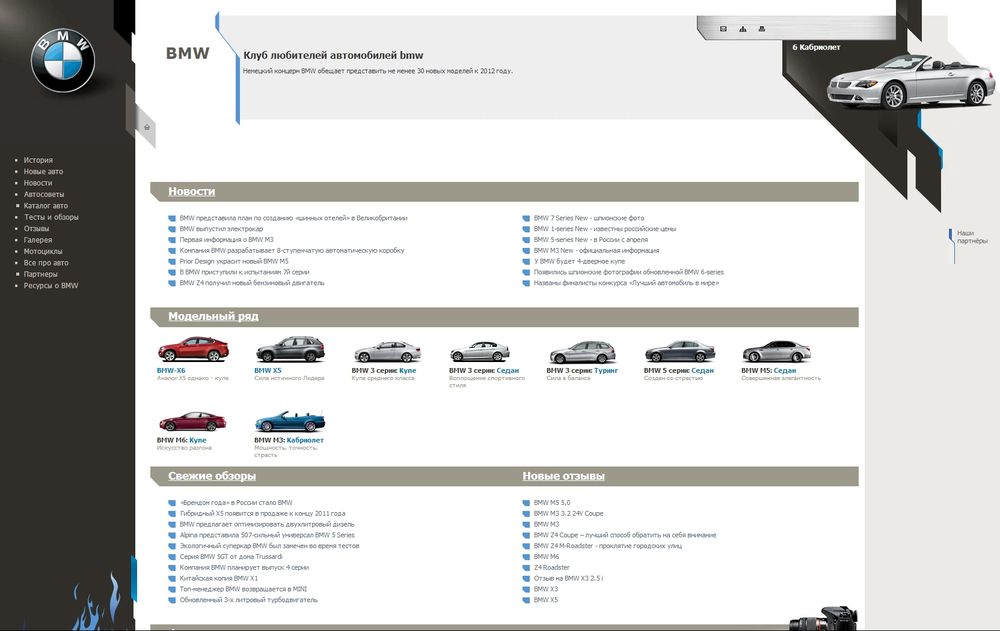The height and width of the screenshot is (631, 1000).
Task: Open the BMW-X6 text link
Action: [171, 371]
